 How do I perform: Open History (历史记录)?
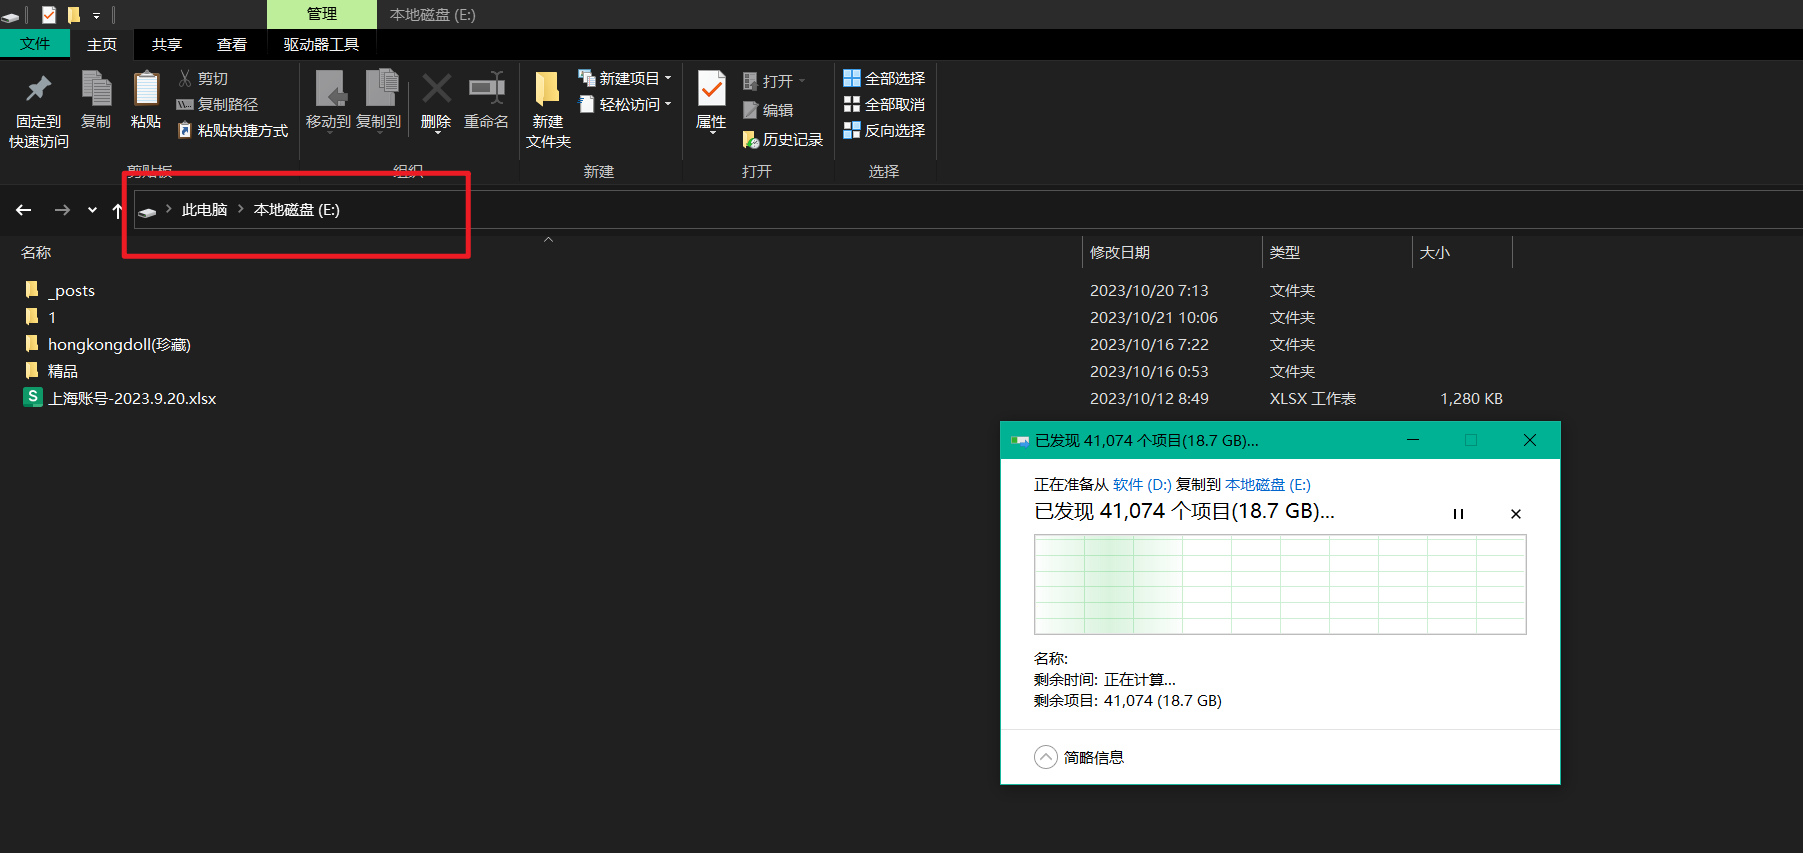[x=783, y=139]
